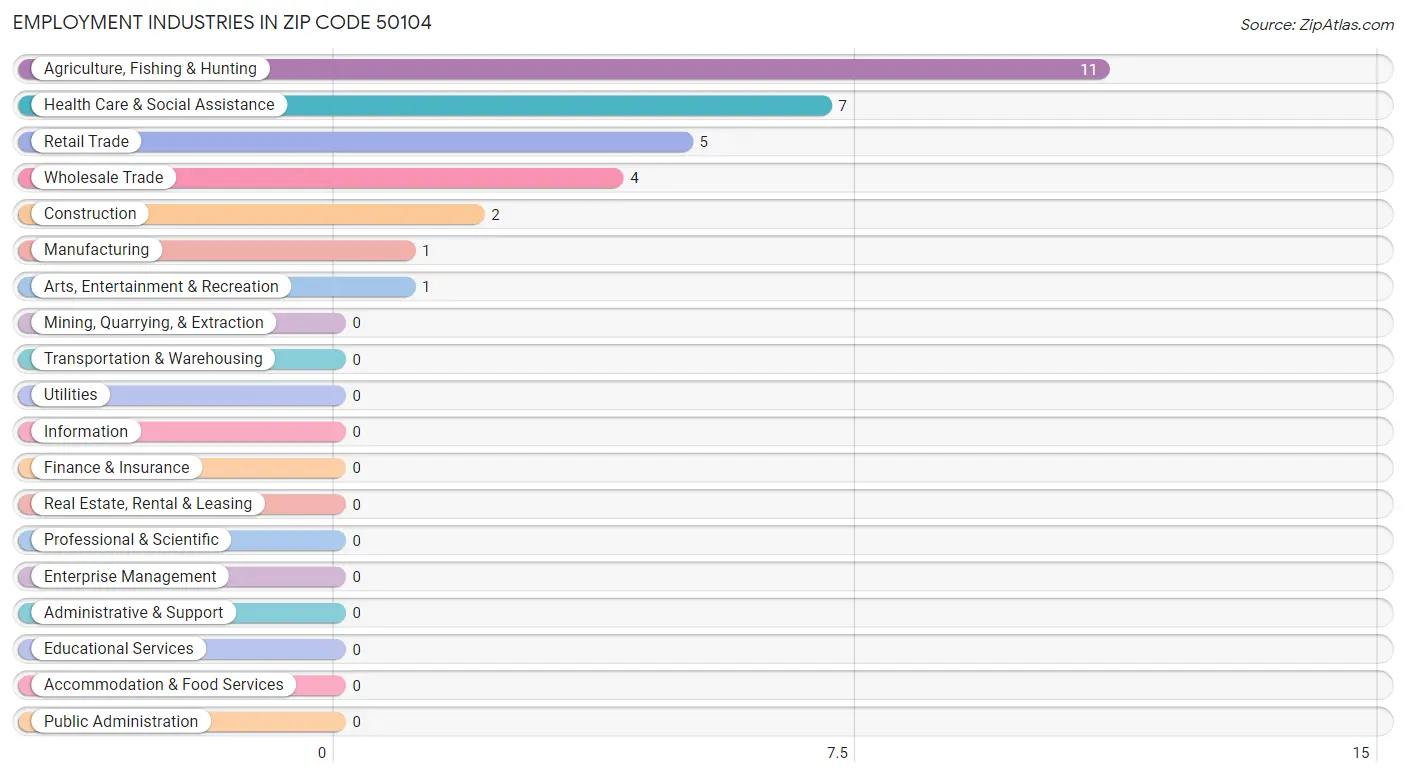Select the Finance & Insurance label
Screen dimensions: 1406x776
coord(116,468)
